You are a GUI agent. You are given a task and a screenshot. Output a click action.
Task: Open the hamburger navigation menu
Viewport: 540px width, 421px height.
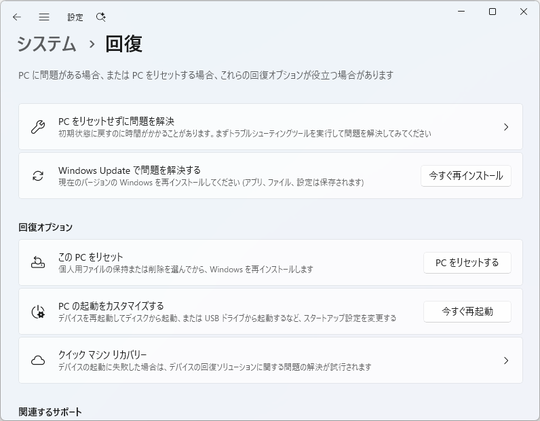pyautogui.click(x=44, y=17)
